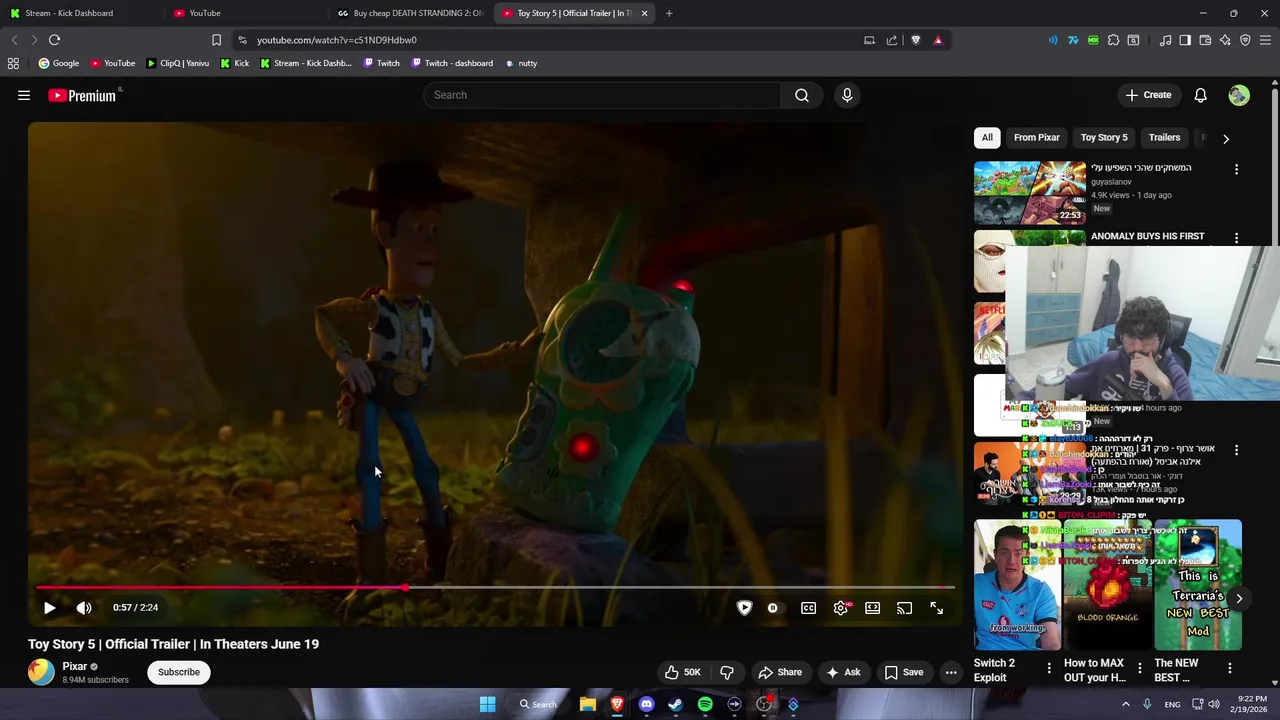The width and height of the screenshot is (1280, 720).
Task: Open the Twitch - dashboard bookmark
Action: (450, 63)
